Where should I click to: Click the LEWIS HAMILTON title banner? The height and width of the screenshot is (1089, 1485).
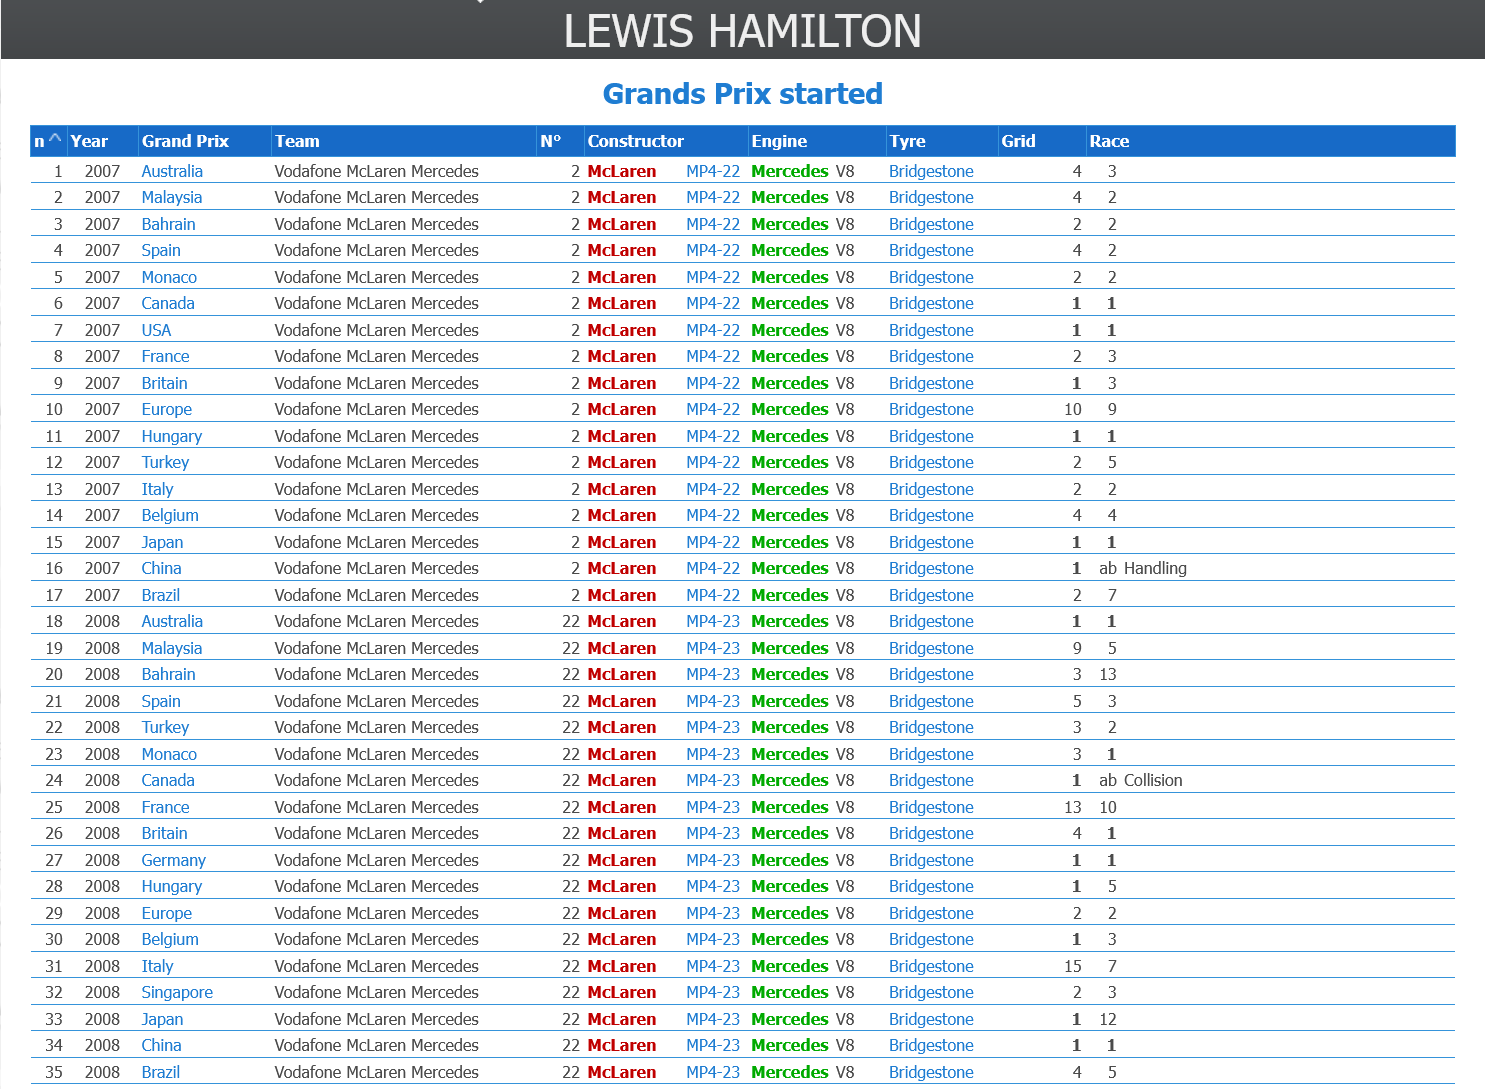point(743,30)
